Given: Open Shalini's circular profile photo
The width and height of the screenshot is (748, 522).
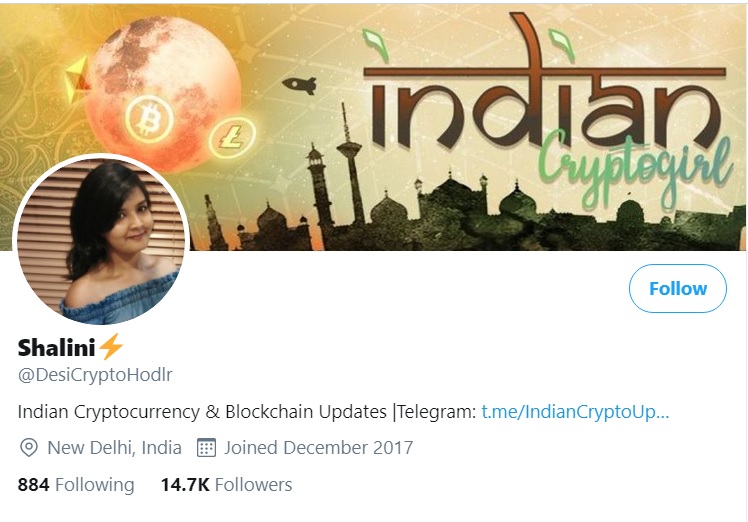Looking at the screenshot, I should [x=101, y=241].
